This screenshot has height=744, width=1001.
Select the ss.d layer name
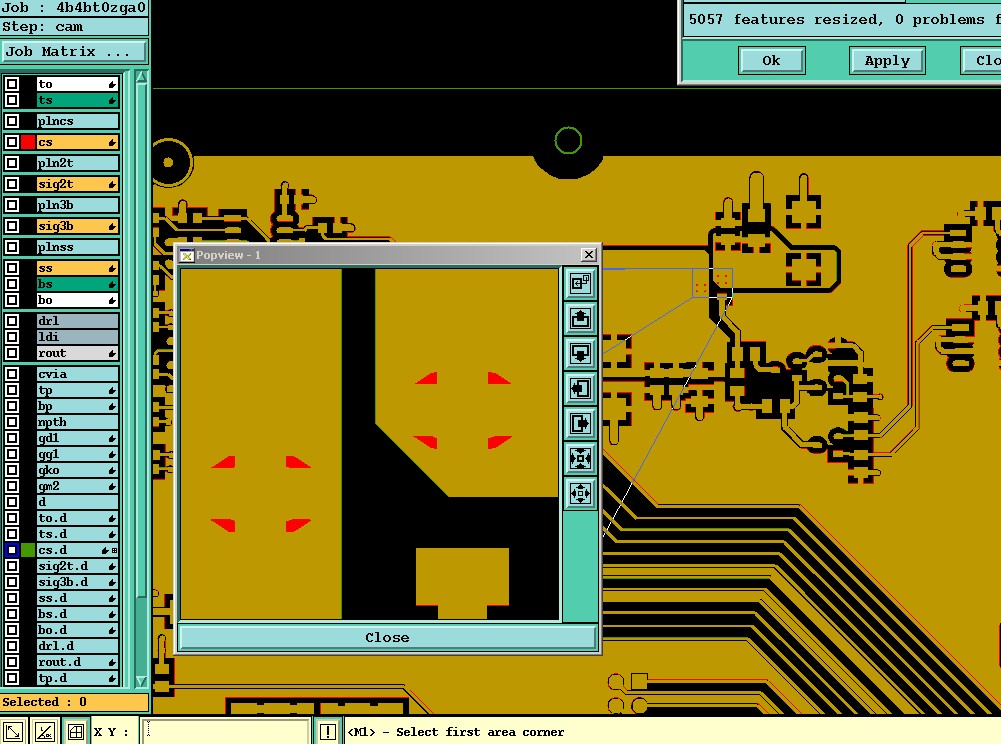(x=78, y=598)
